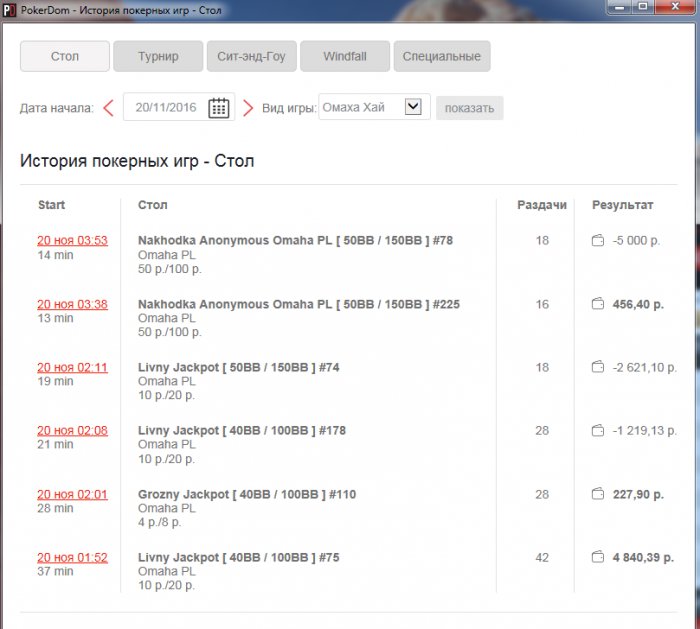Click wallet icon beside 456,40 р. result
This screenshot has width=700, height=629.
pyautogui.click(x=597, y=304)
